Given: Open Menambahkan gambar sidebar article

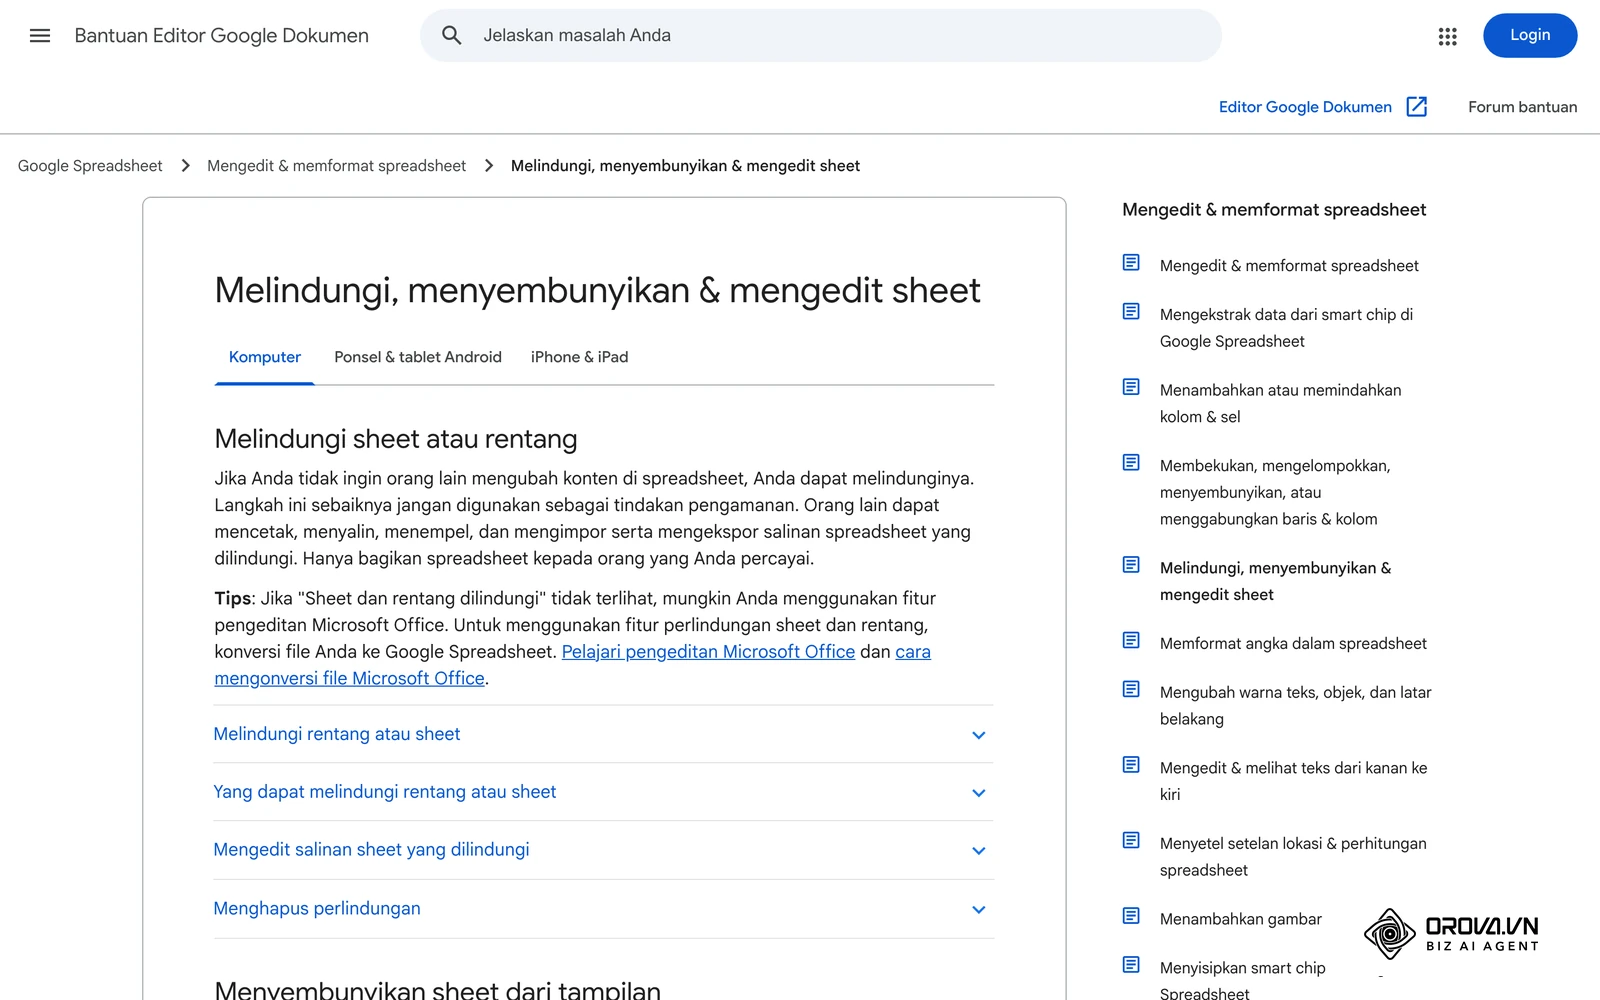Looking at the screenshot, I should 1241,919.
